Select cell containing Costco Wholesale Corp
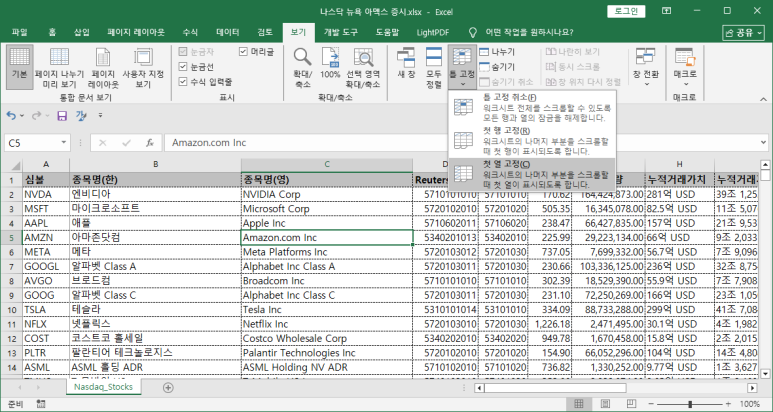 point(327,339)
